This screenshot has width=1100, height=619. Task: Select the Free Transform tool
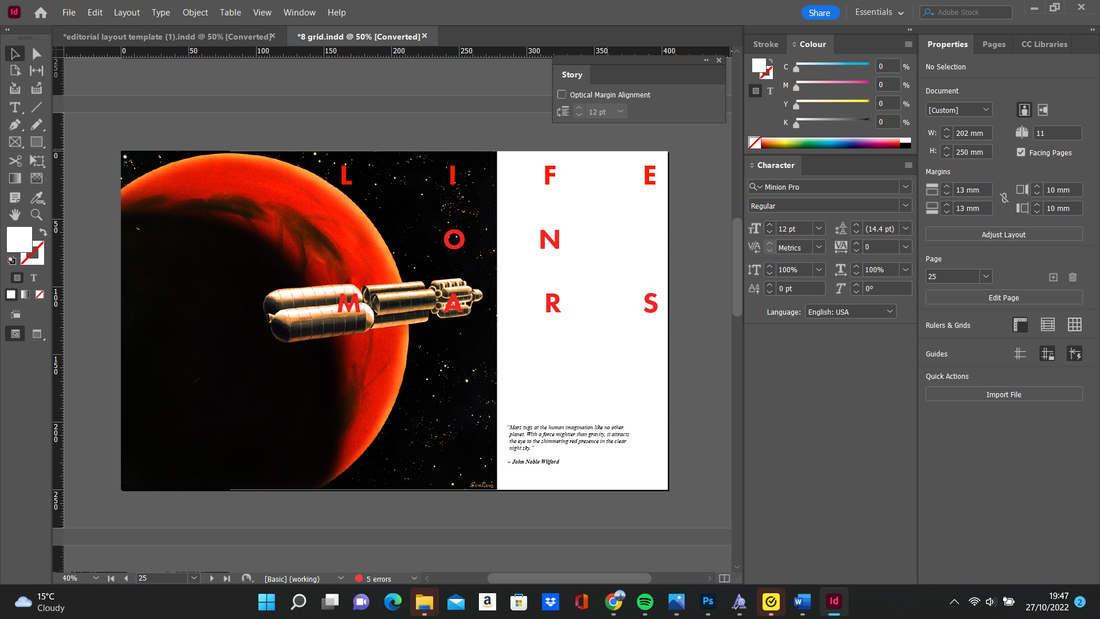coord(36,161)
